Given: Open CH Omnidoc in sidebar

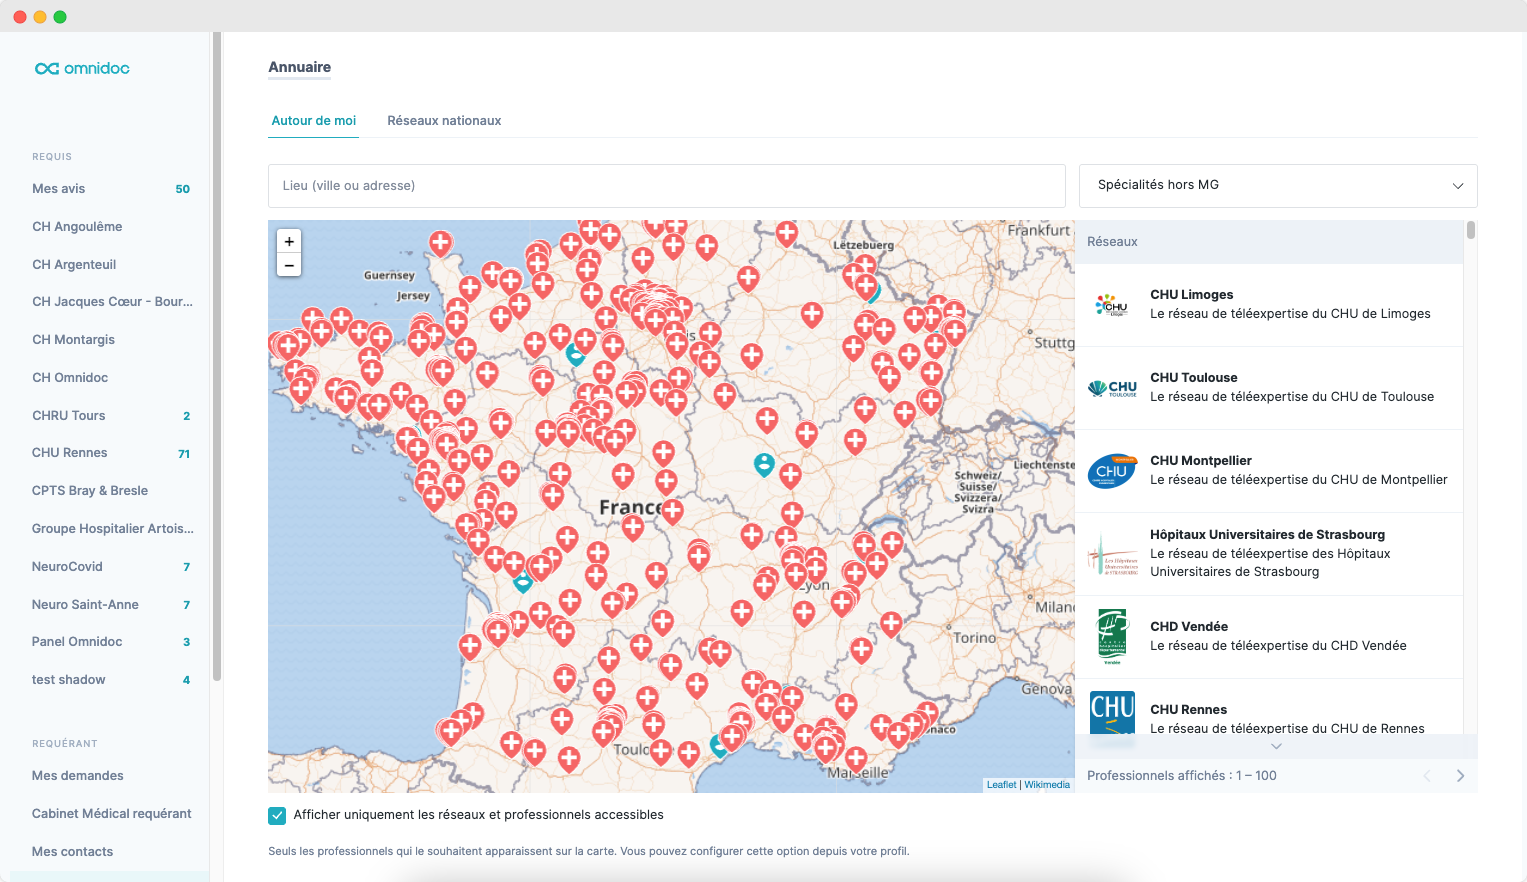Looking at the screenshot, I should coord(70,378).
